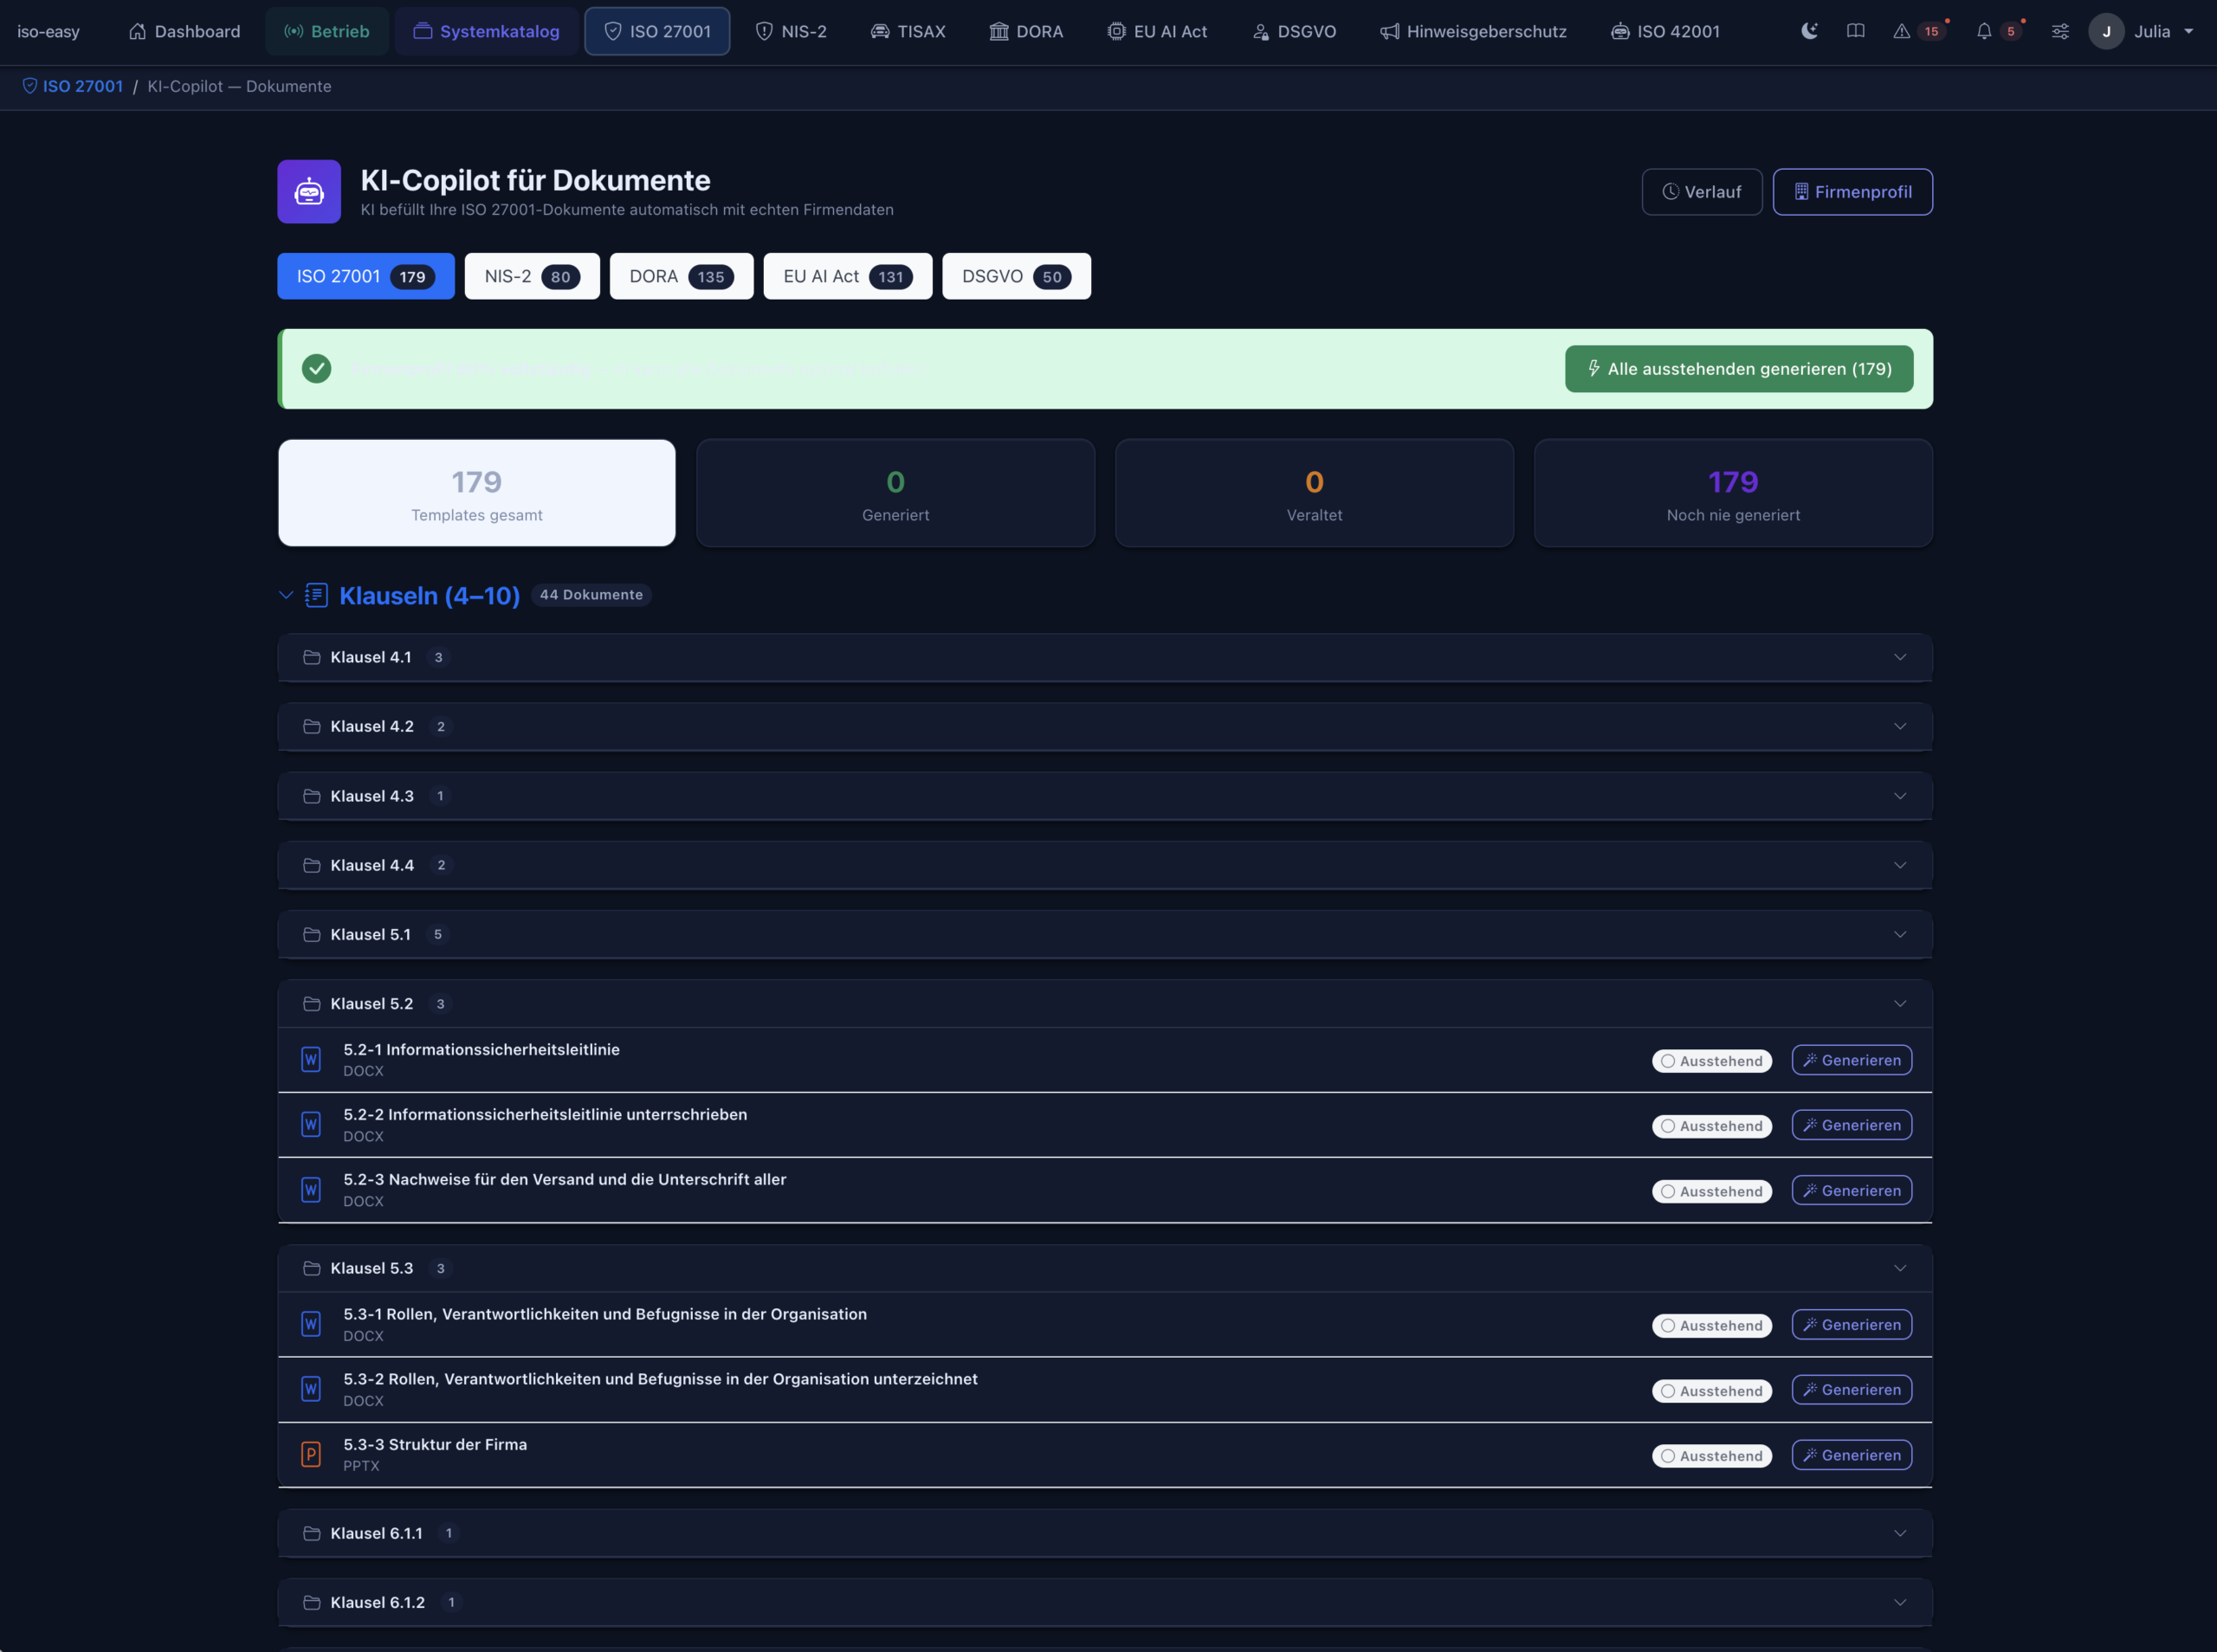This screenshot has width=2217, height=1652.
Task: Open the folder icon next to Klausel 4.1
Action: point(311,657)
